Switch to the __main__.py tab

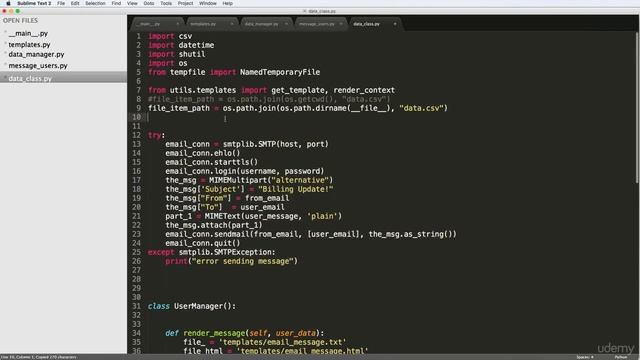click(x=158, y=24)
